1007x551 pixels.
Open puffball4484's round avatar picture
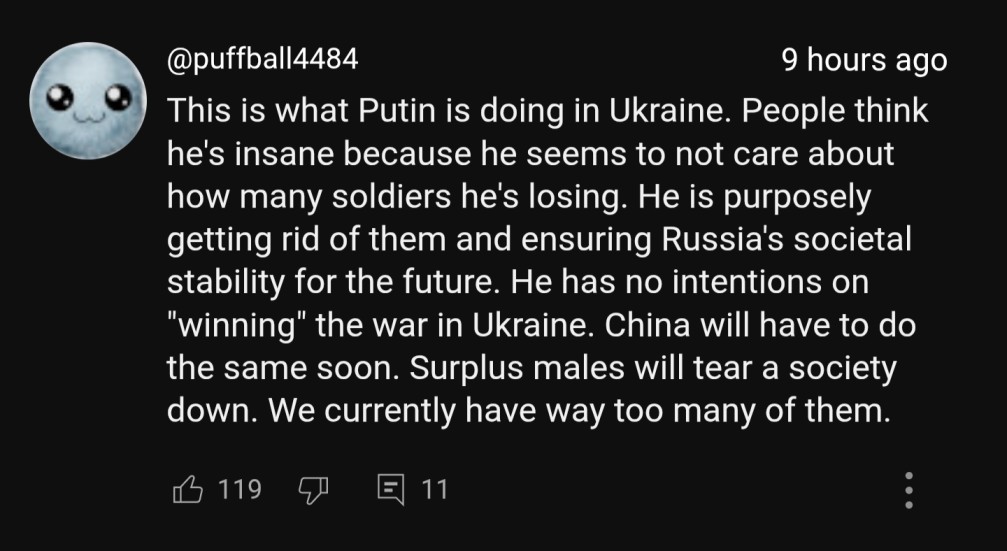pos(88,100)
